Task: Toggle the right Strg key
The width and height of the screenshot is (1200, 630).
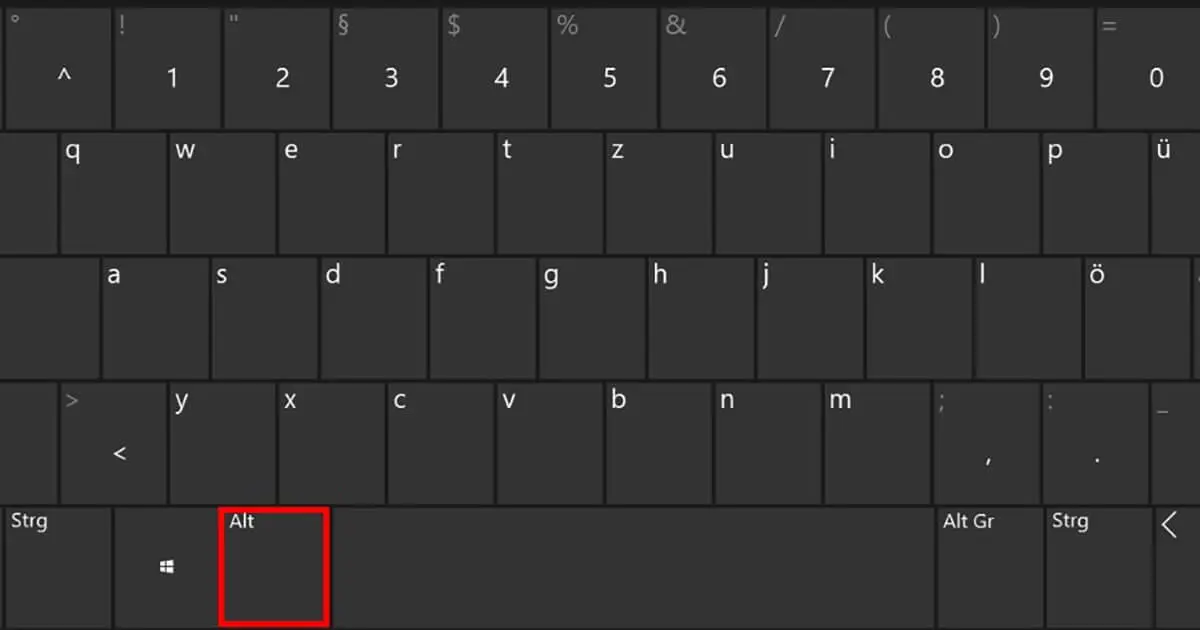Action: 1099,567
